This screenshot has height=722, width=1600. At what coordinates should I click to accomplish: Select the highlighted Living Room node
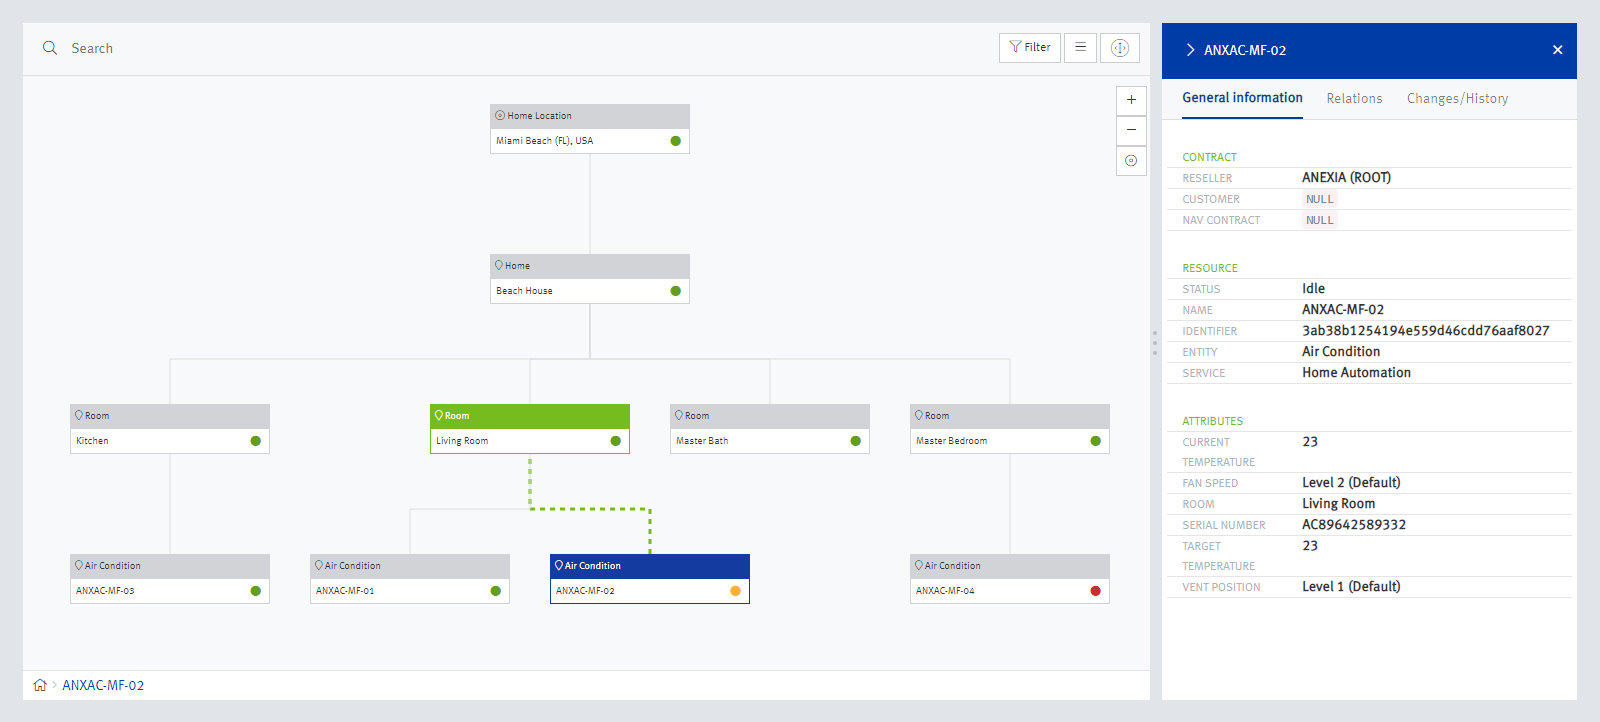click(x=530, y=429)
